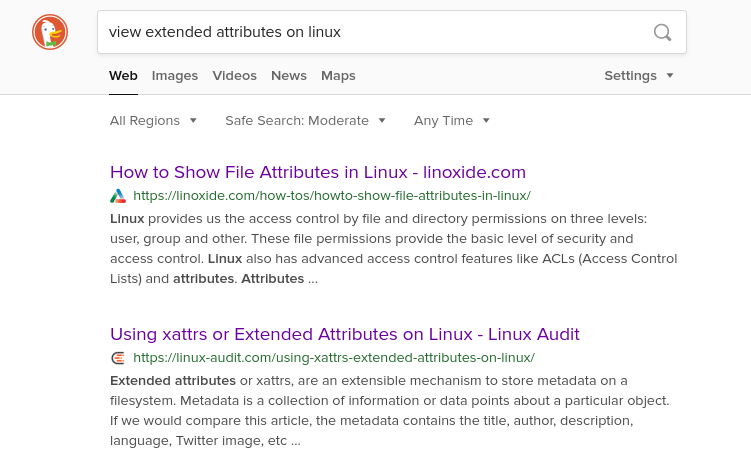Open How to Show File Attributes result

(318, 172)
